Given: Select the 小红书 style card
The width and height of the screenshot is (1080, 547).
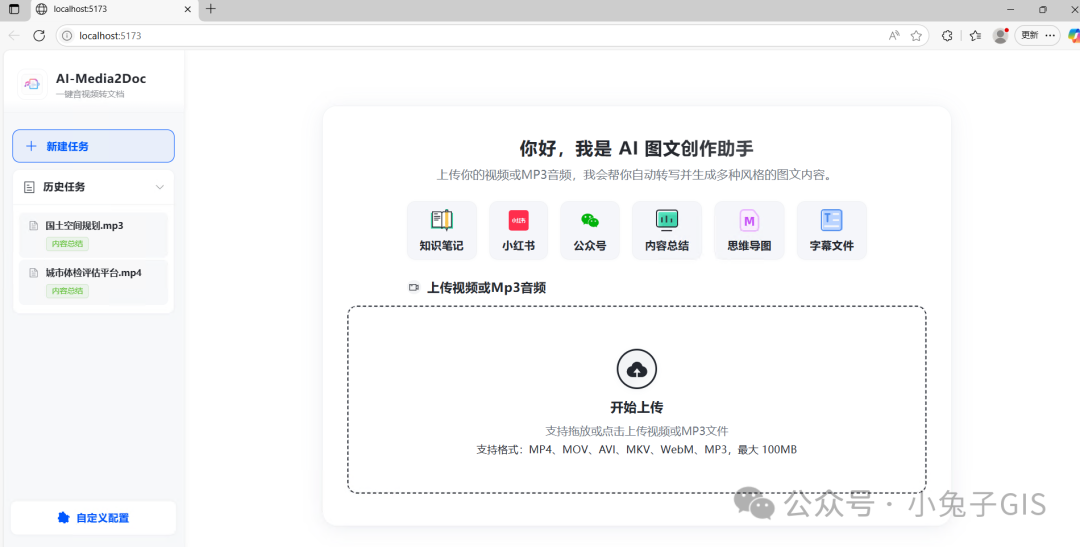Looking at the screenshot, I should [519, 231].
